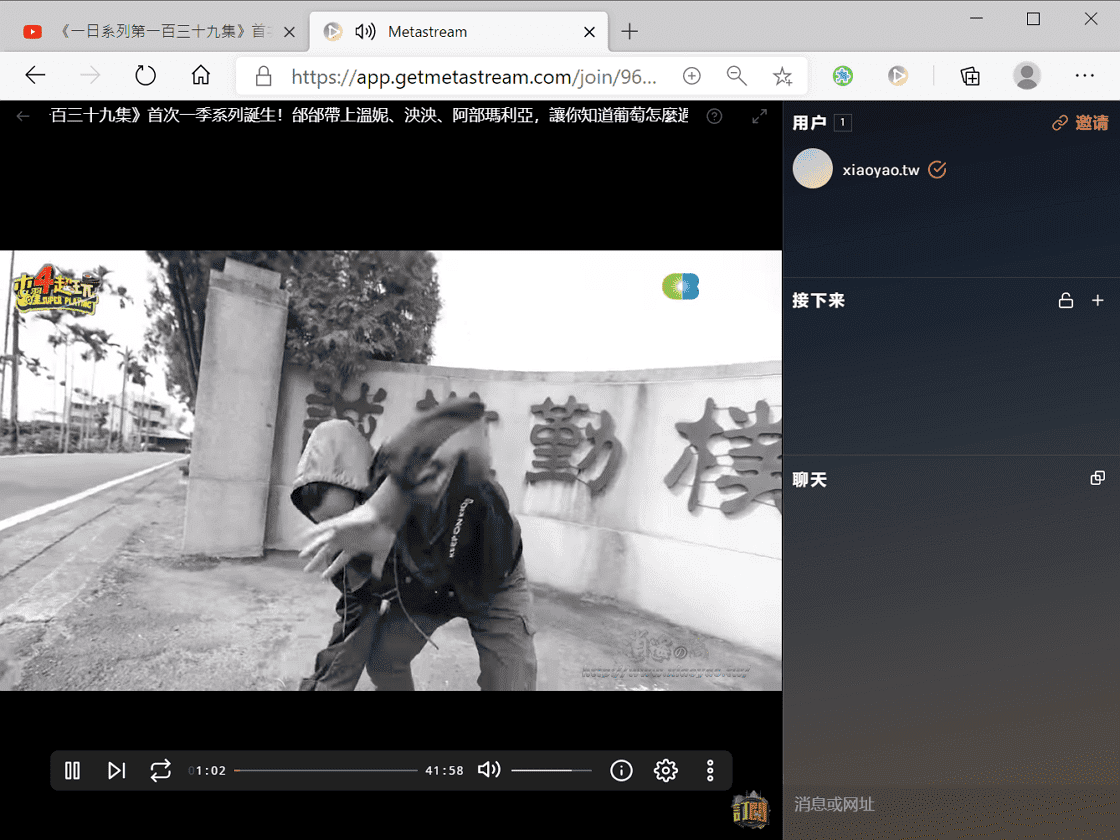The width and height of the screenshot is (1120, 840).
Task: Toggle the queue lock icon
Action: (x=1066, y=301)
